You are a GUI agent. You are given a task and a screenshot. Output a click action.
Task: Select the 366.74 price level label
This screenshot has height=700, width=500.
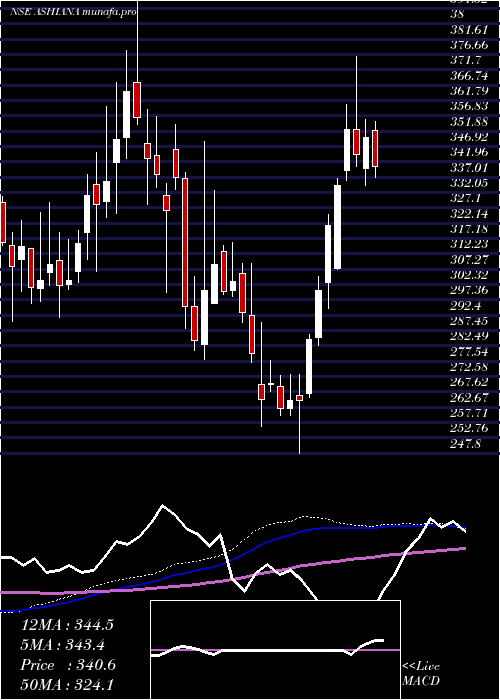click(469, 76)
